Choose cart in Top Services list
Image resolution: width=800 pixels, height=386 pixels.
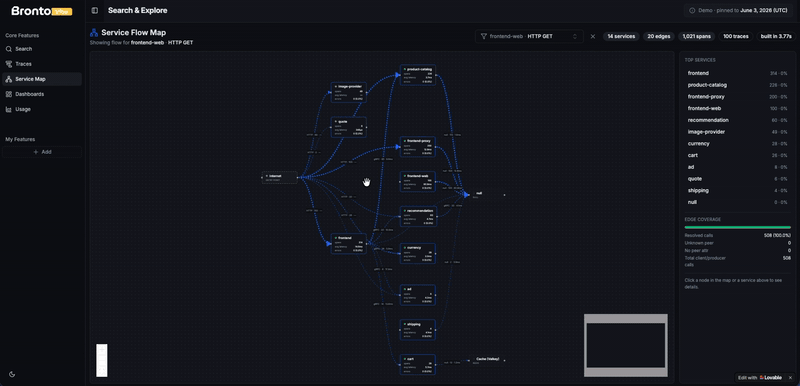(x=737, y=156)
